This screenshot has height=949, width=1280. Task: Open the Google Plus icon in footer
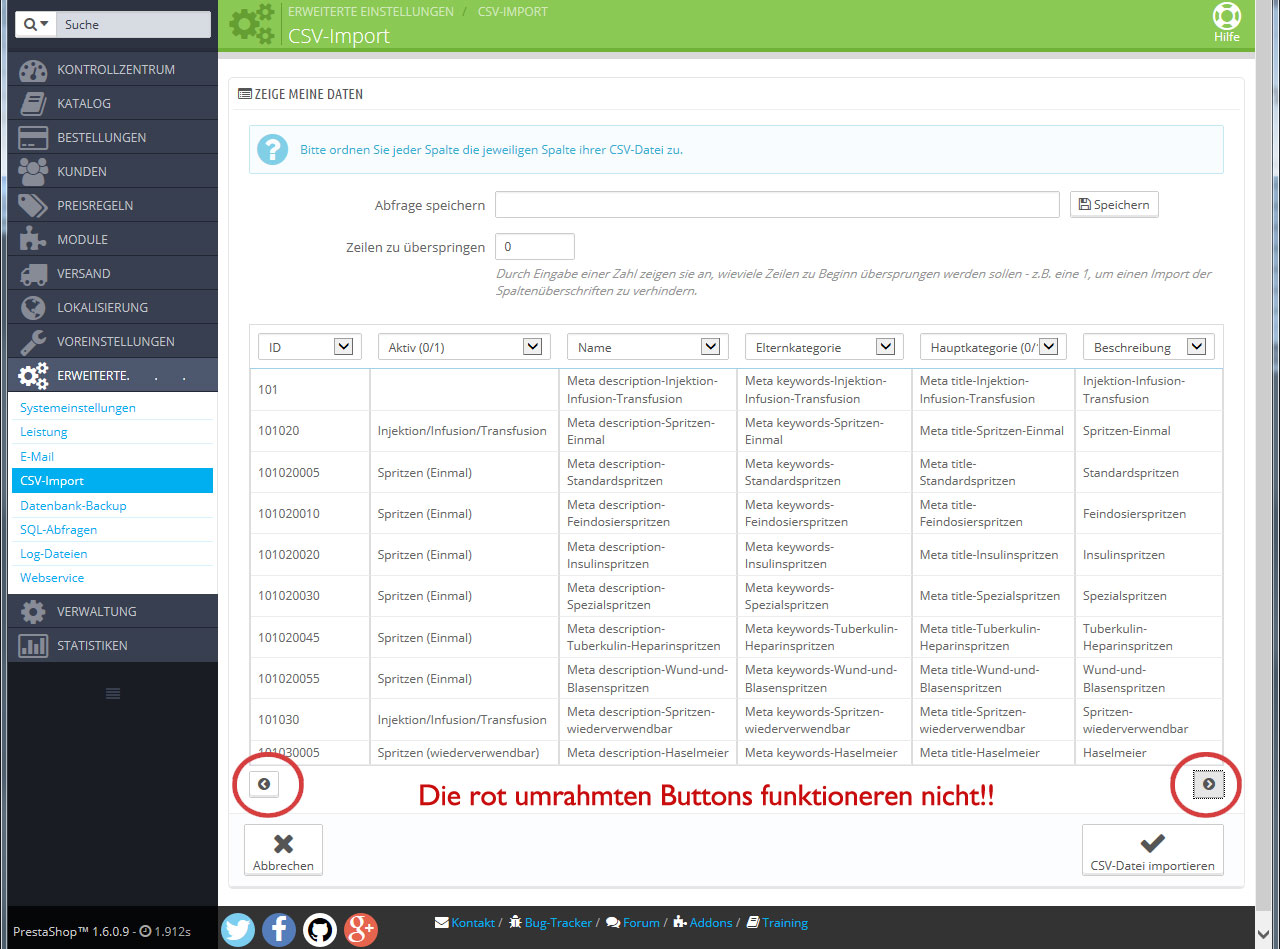(x=361, y=929)
